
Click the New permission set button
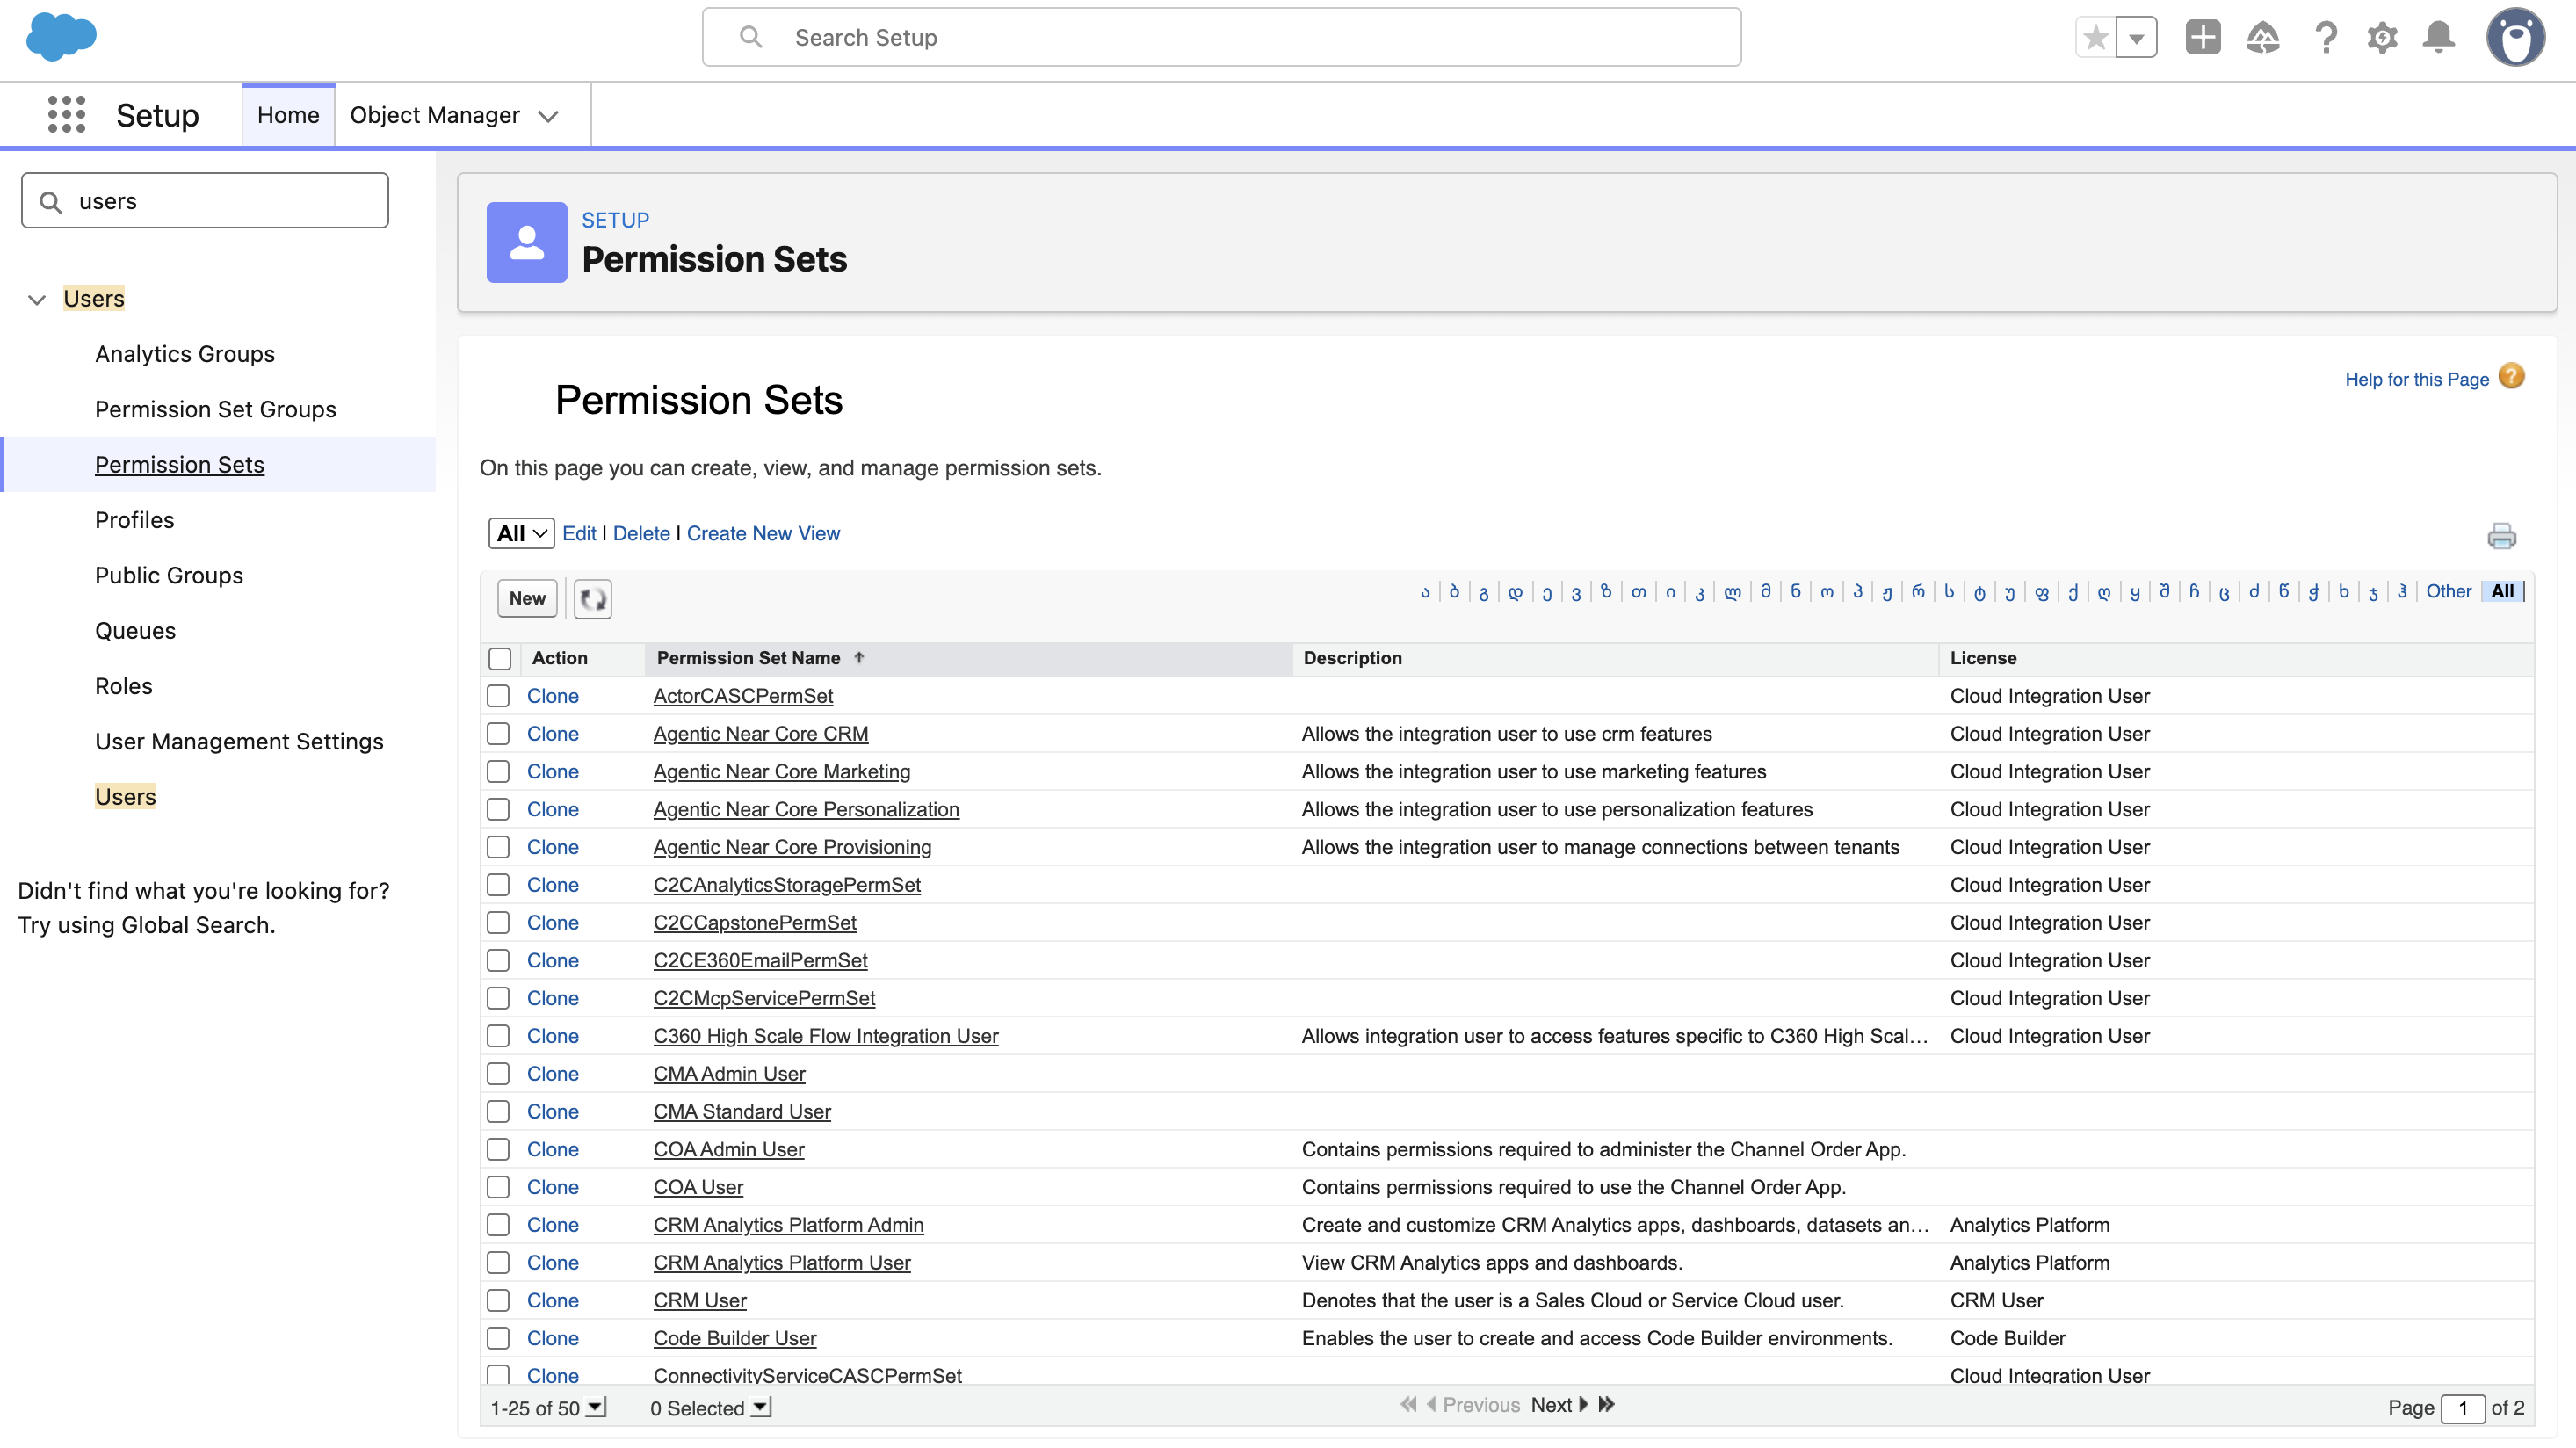(527, 598)
